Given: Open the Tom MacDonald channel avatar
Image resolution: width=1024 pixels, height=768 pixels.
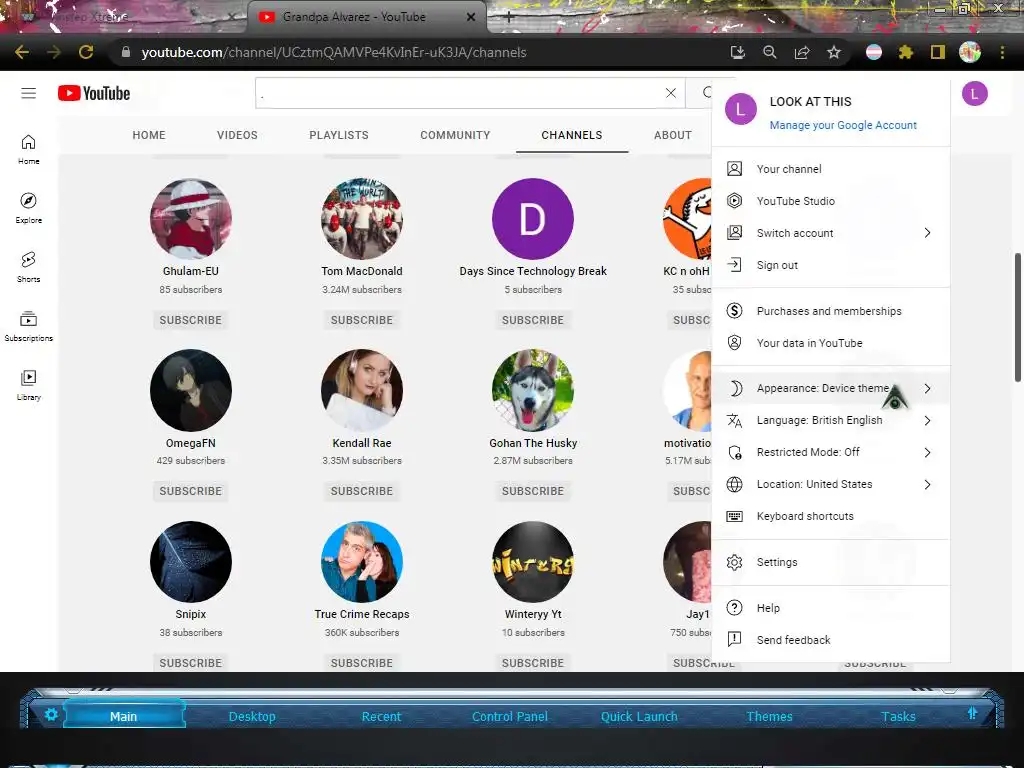Looking at the screenshot, I should [x=362, y=219].
